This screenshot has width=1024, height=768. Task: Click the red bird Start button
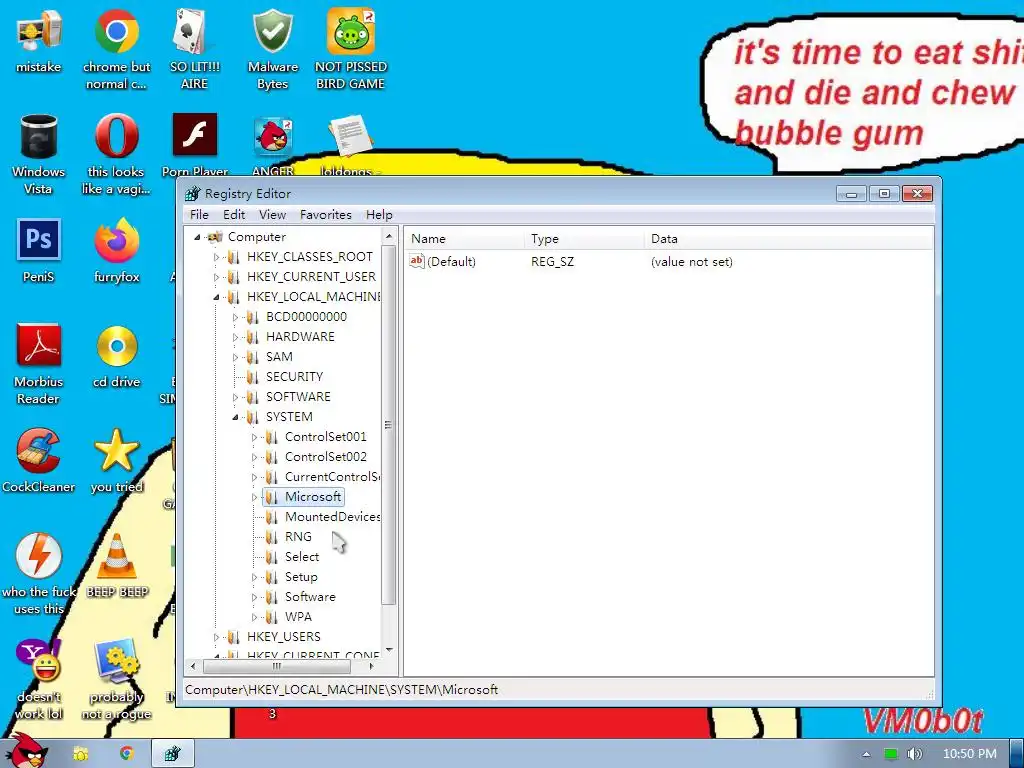[x=26, y=752]
